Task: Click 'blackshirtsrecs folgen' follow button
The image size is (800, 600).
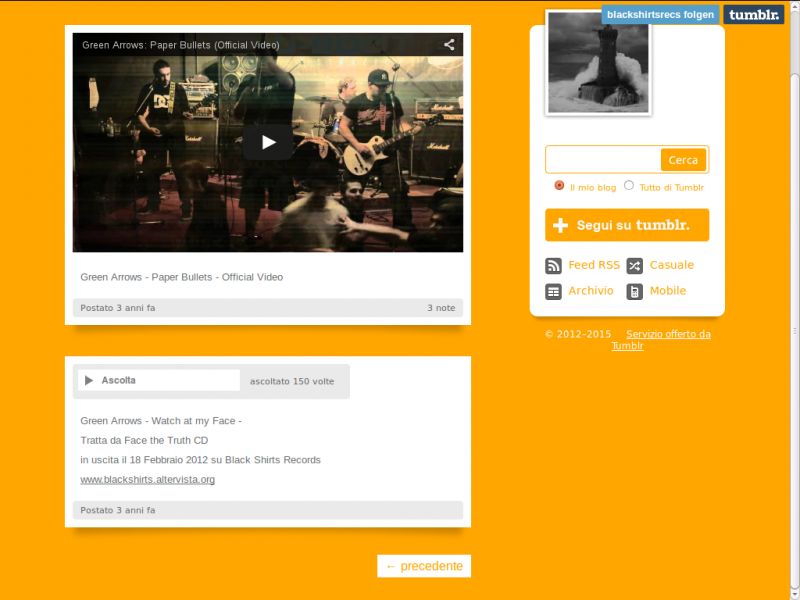Action: (660, 15)
